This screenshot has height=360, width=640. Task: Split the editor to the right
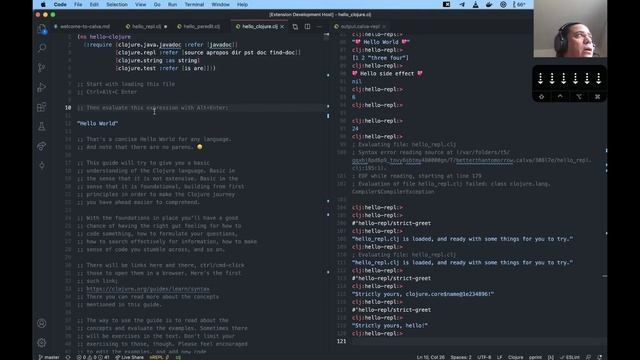coord(307,27)
